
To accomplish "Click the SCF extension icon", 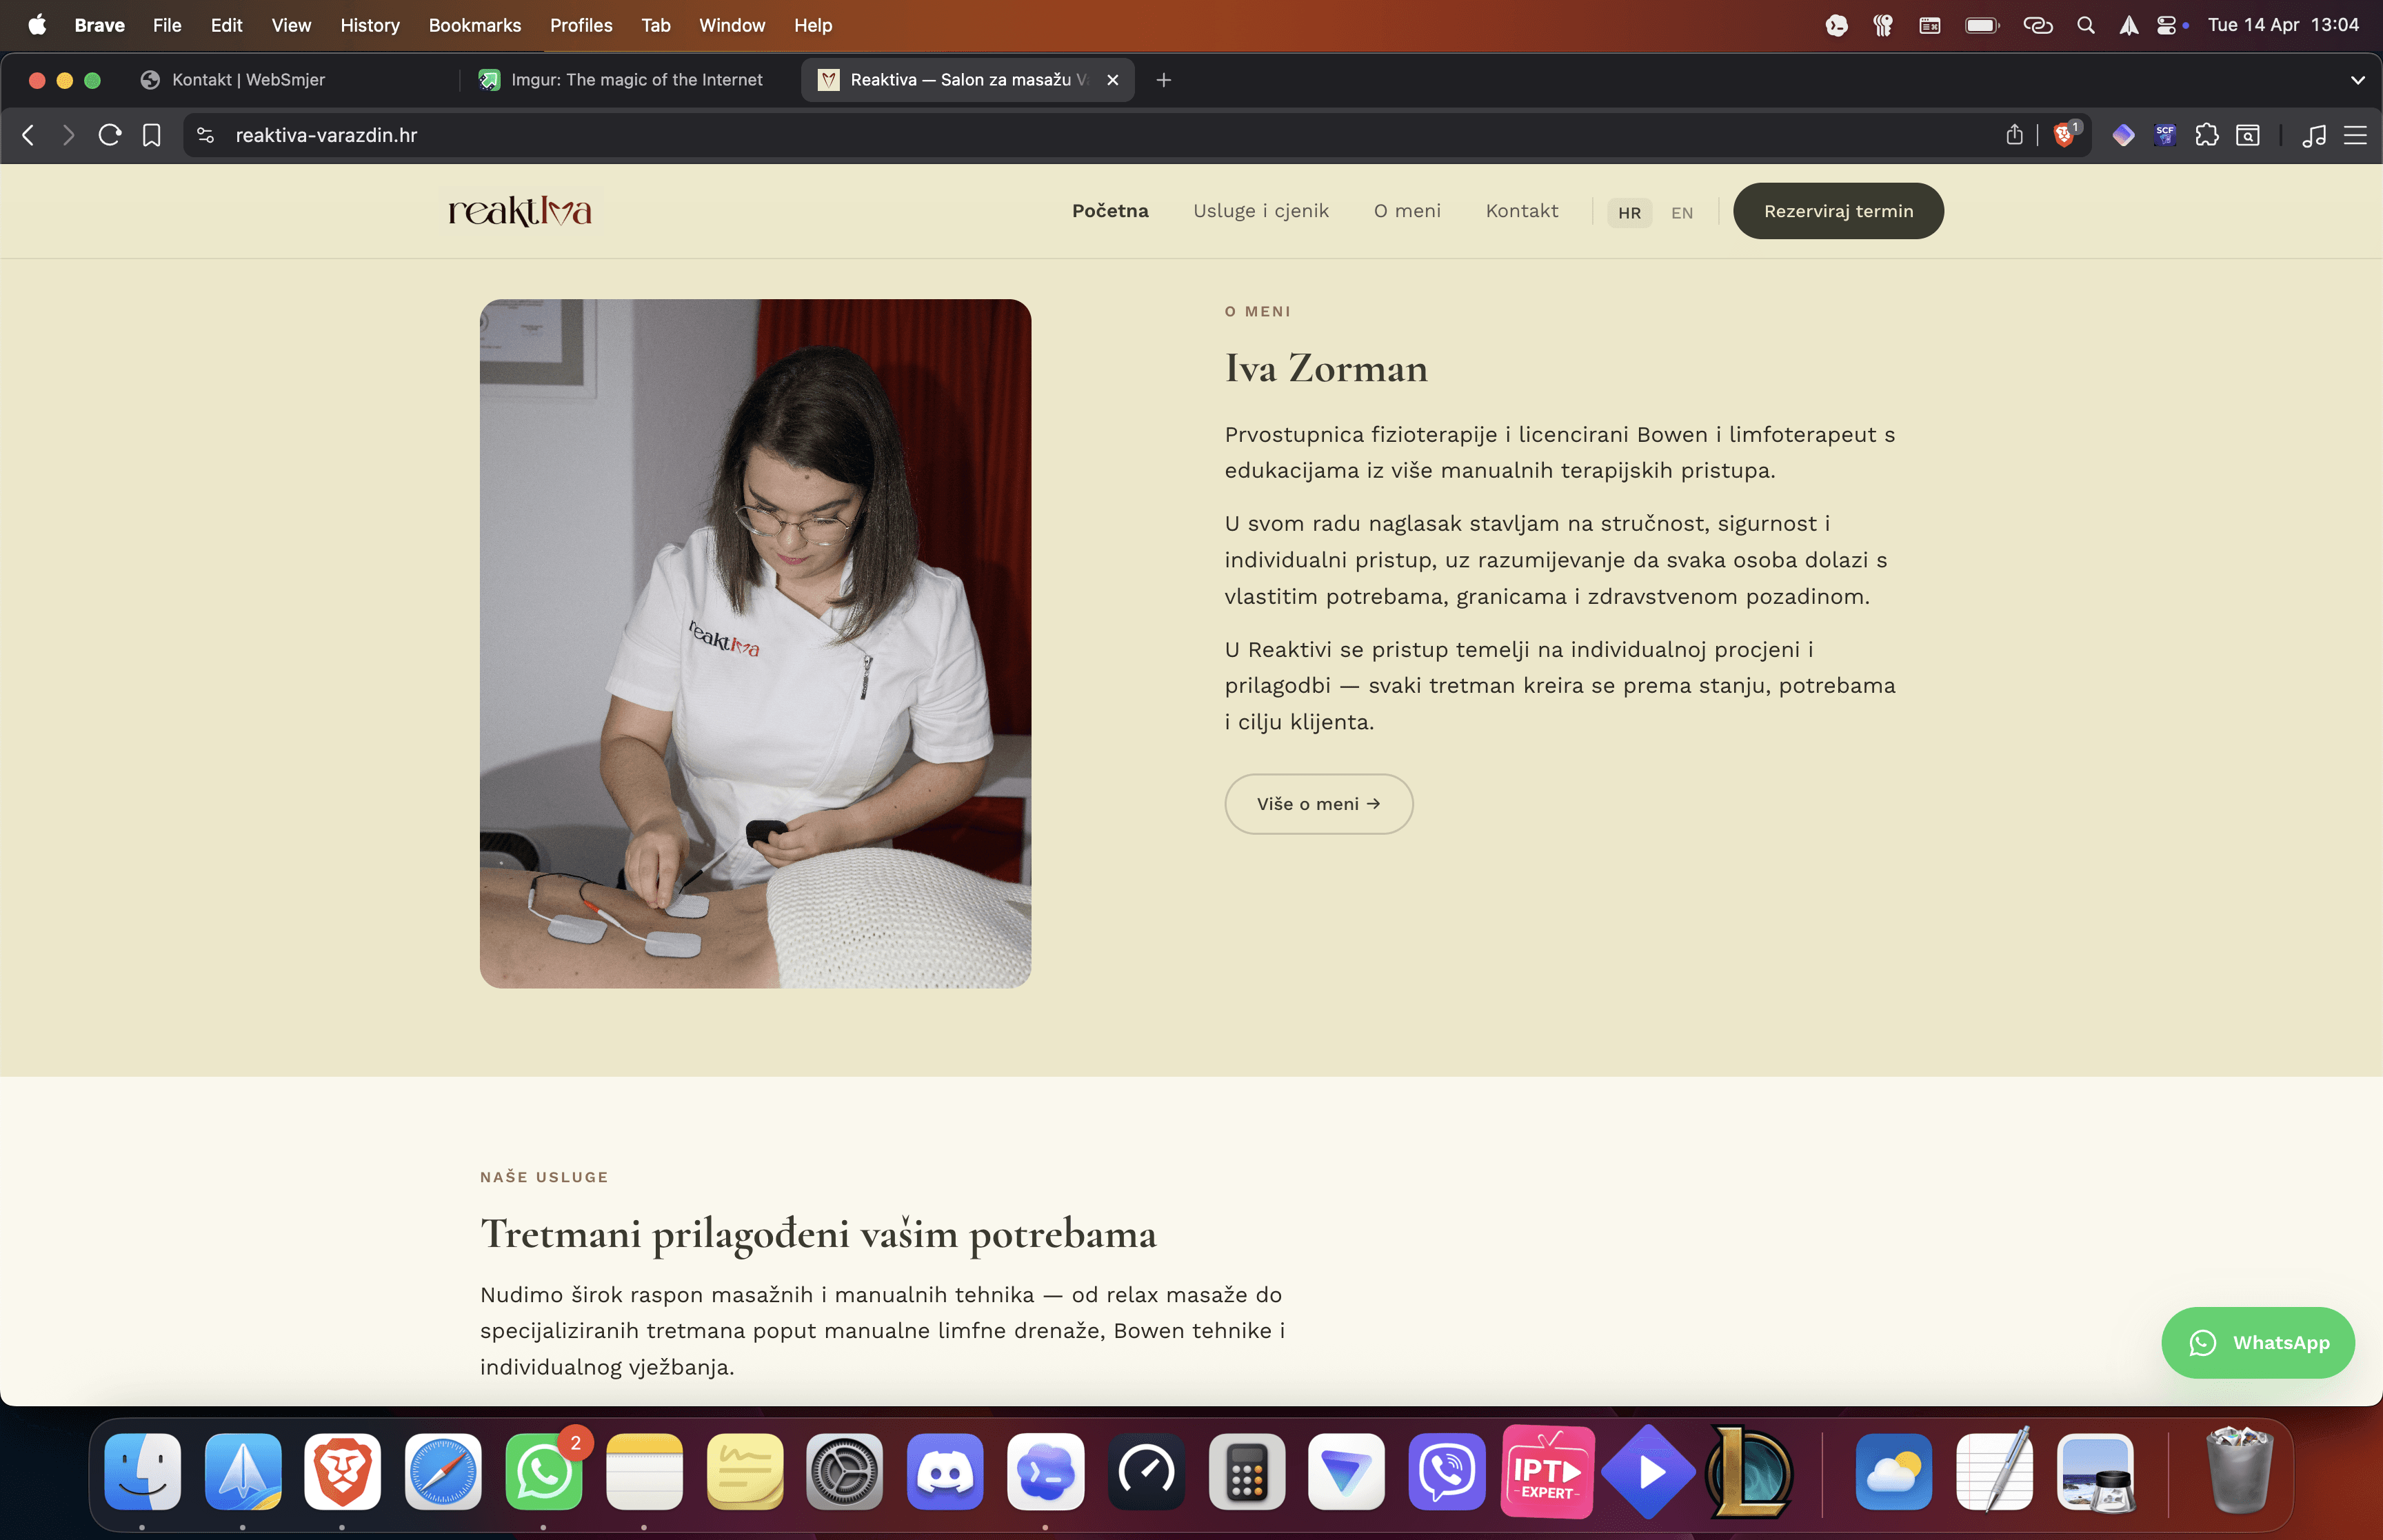I will pos(2165,135).
